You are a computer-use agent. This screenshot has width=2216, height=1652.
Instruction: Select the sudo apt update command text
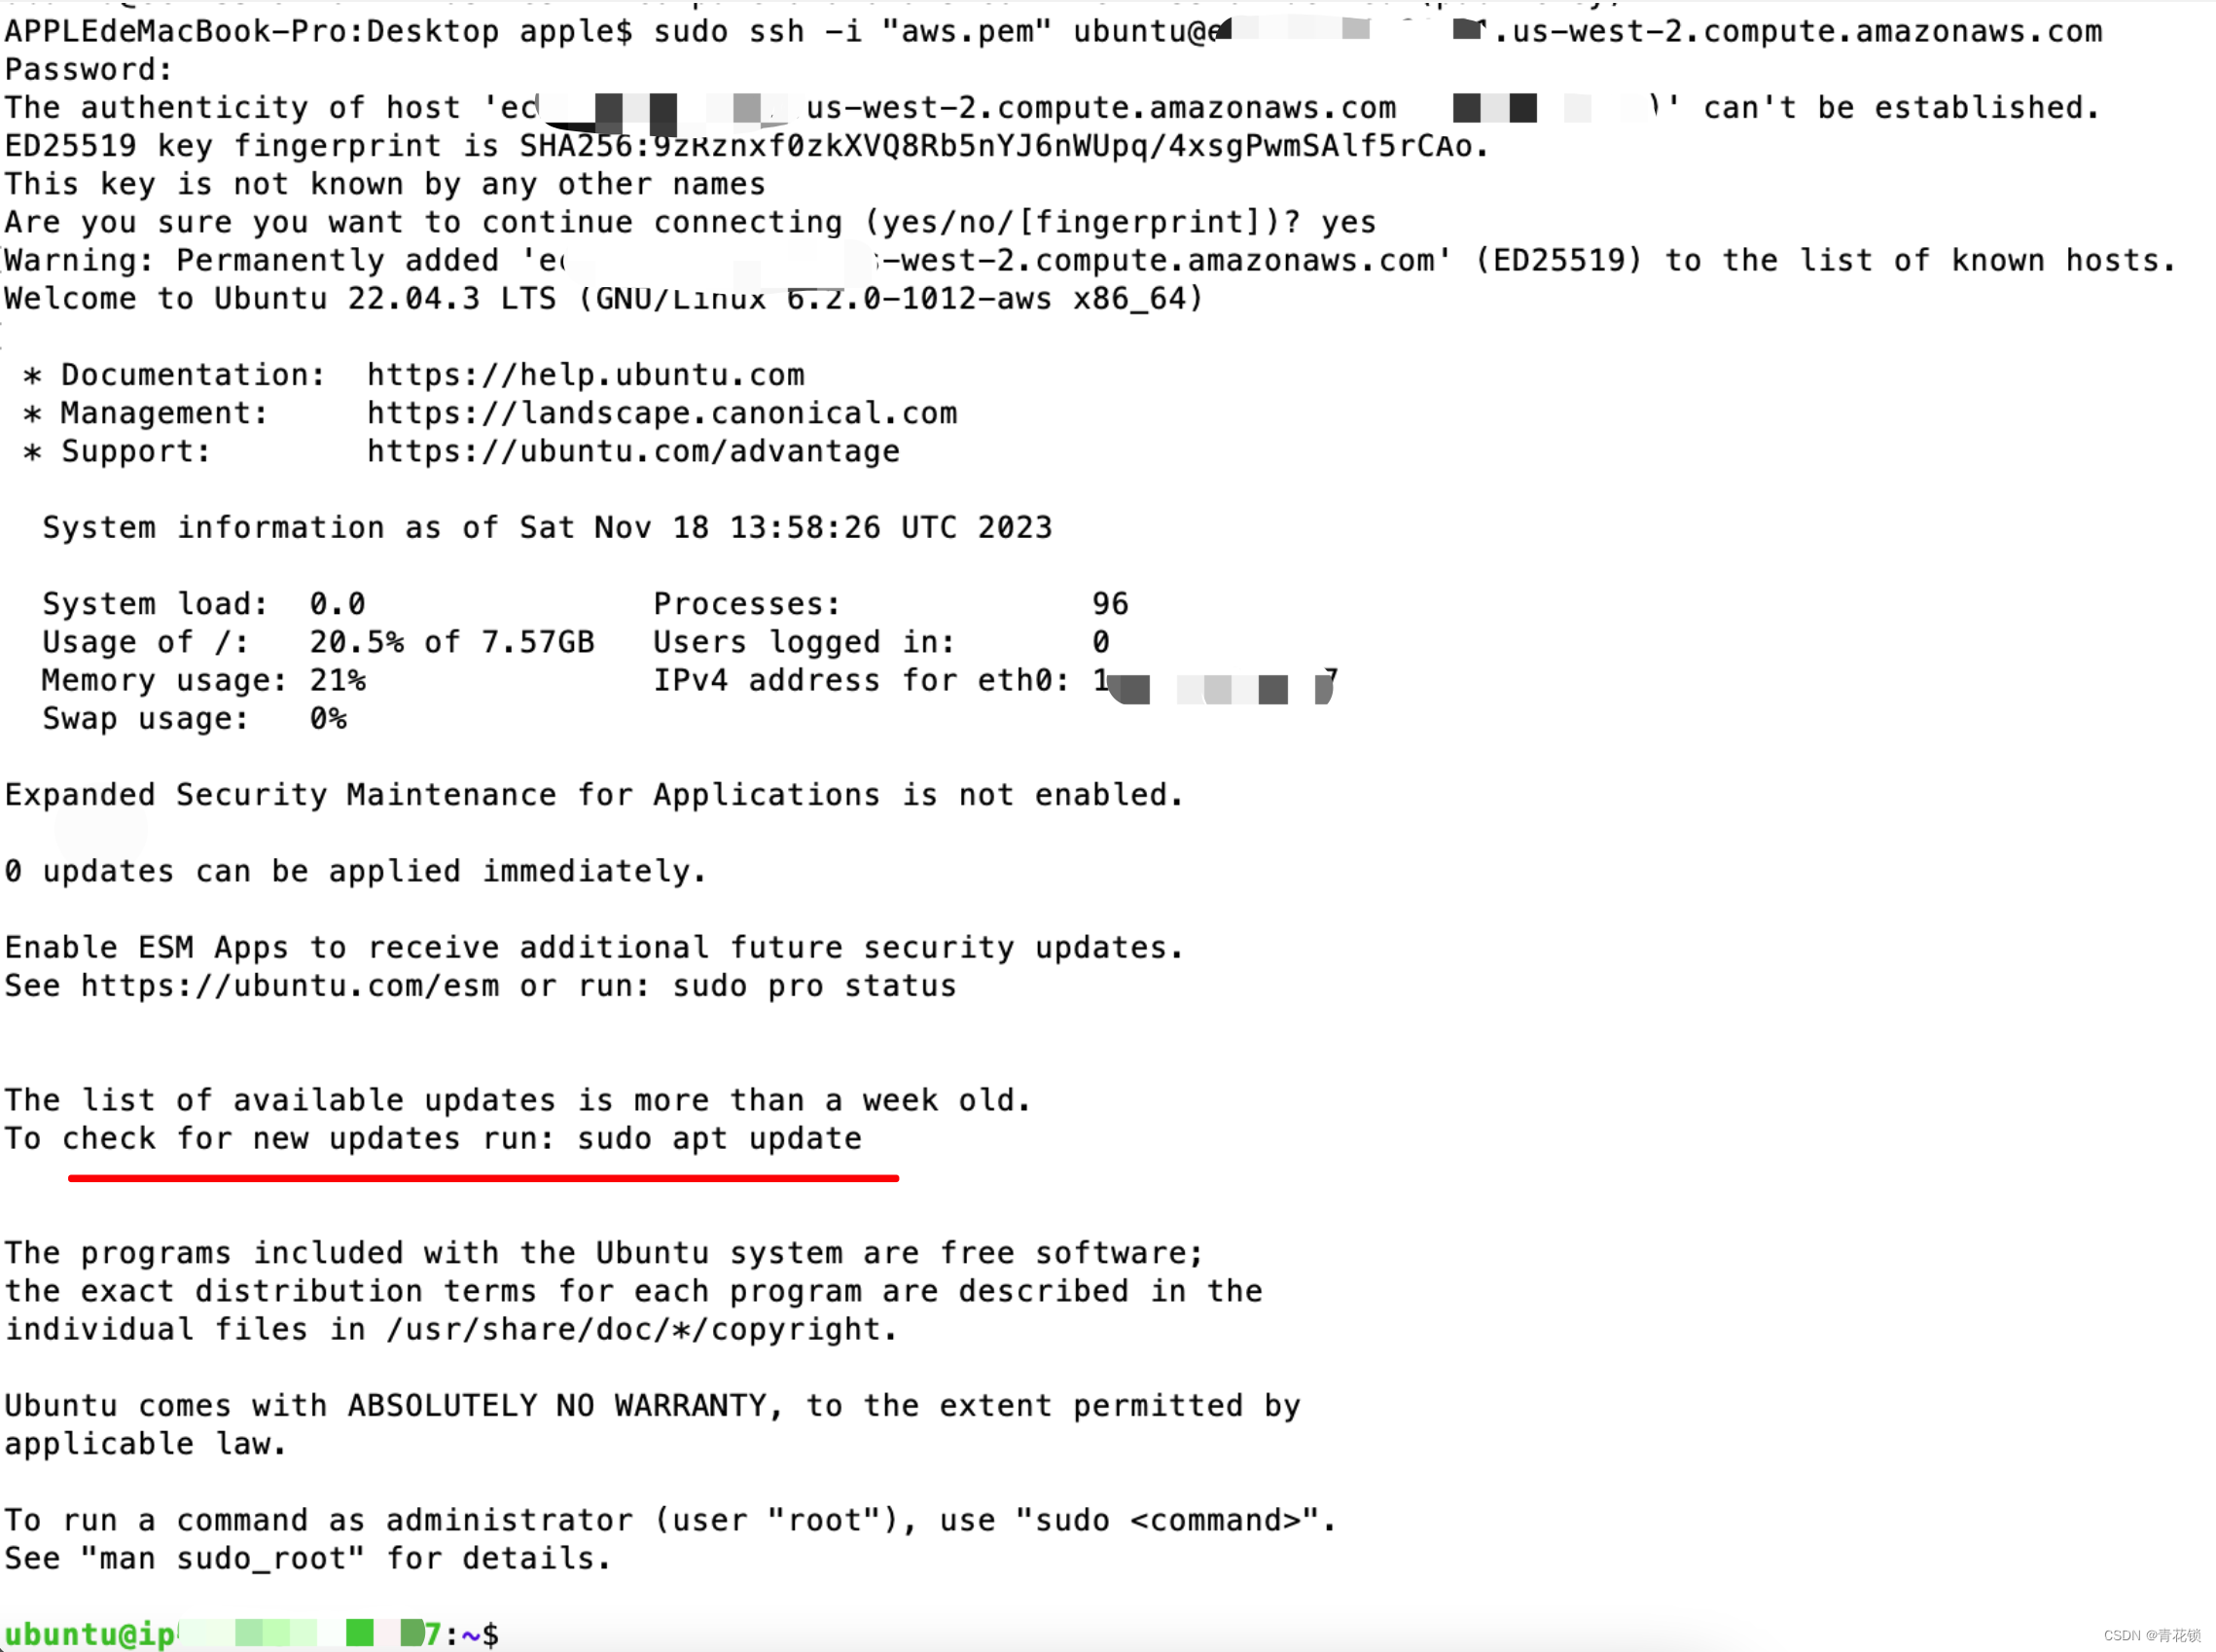click(x=719, y=1138)
